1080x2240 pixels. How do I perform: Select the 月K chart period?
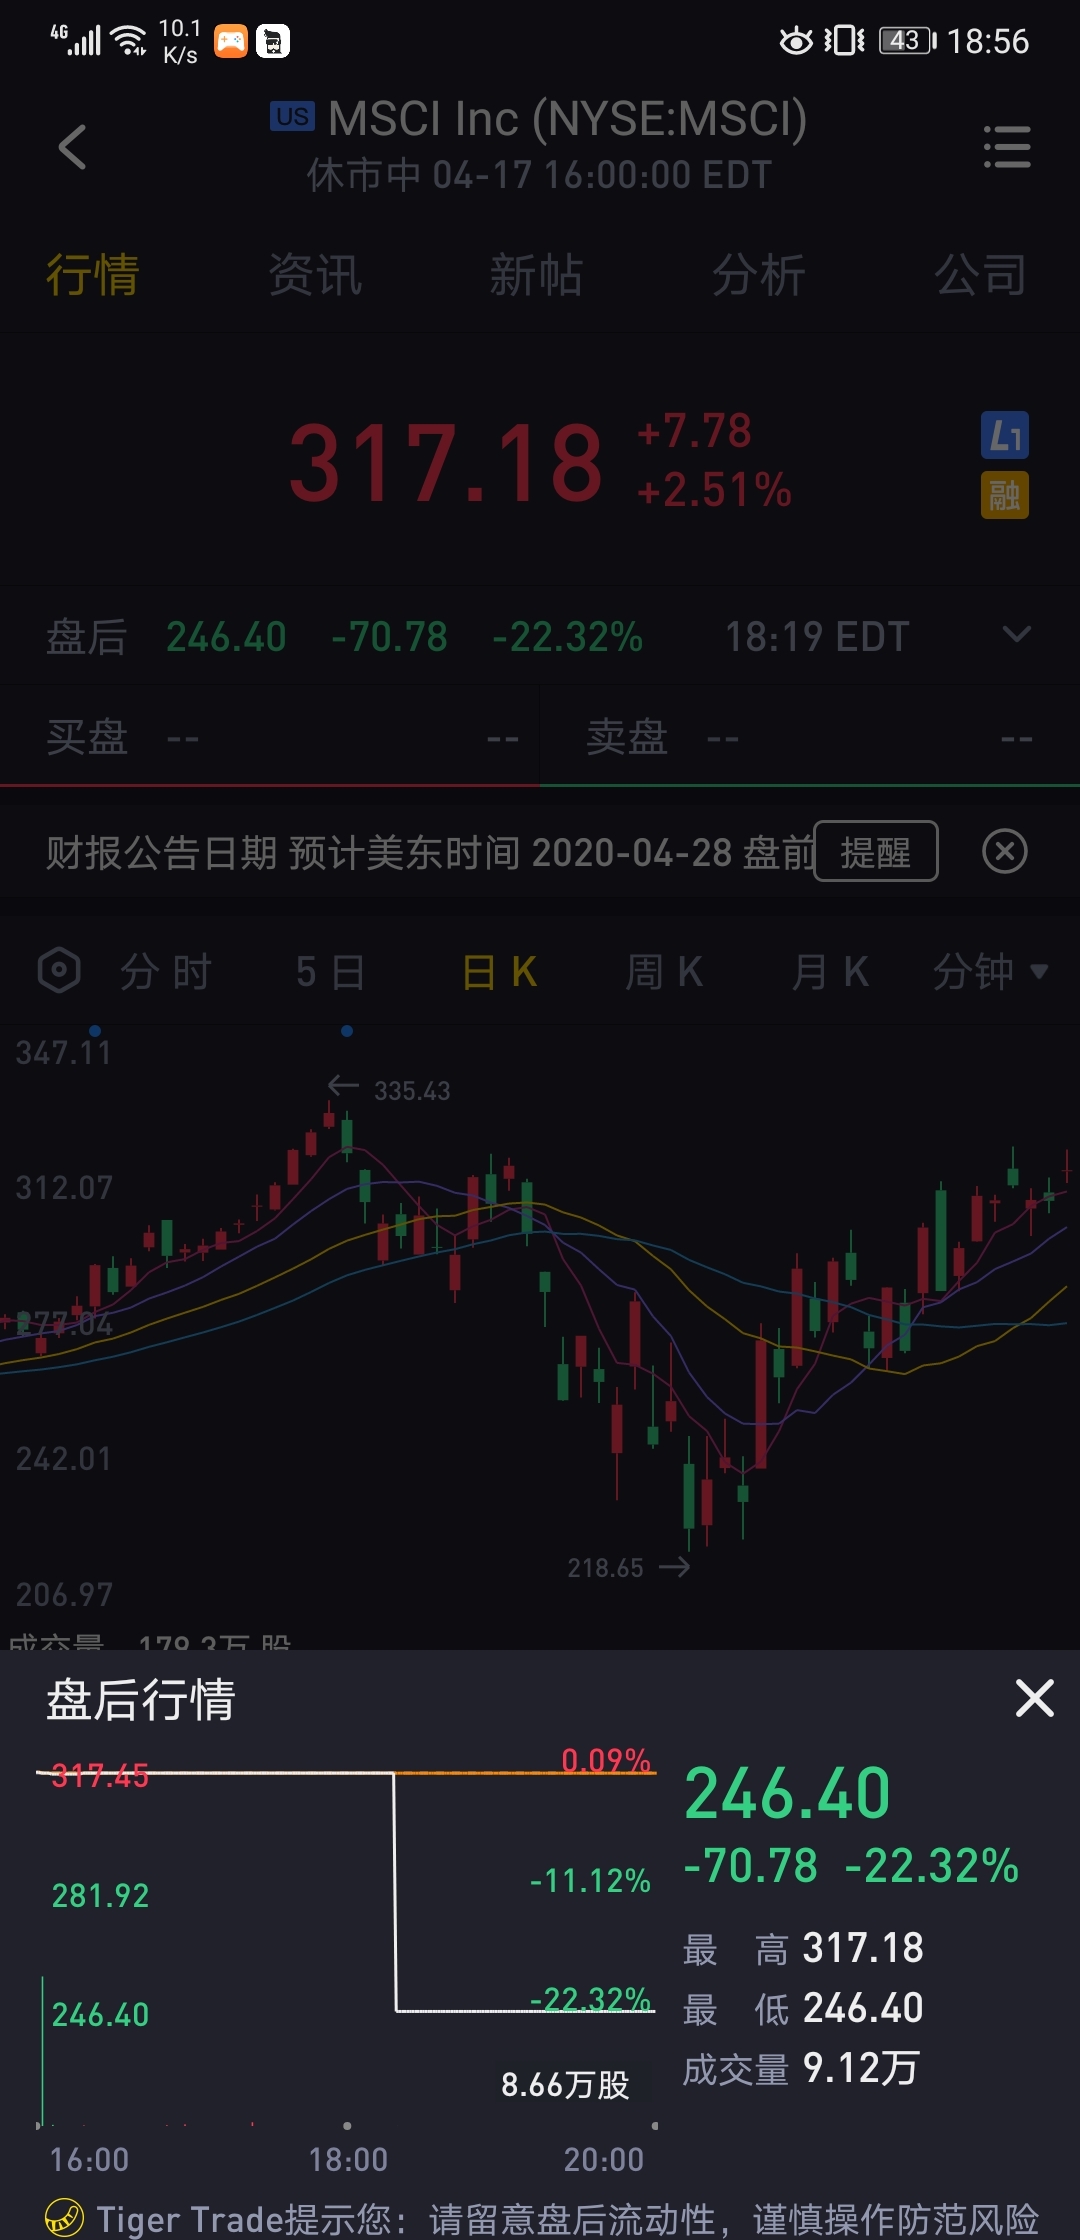click(x=829, y=971)
